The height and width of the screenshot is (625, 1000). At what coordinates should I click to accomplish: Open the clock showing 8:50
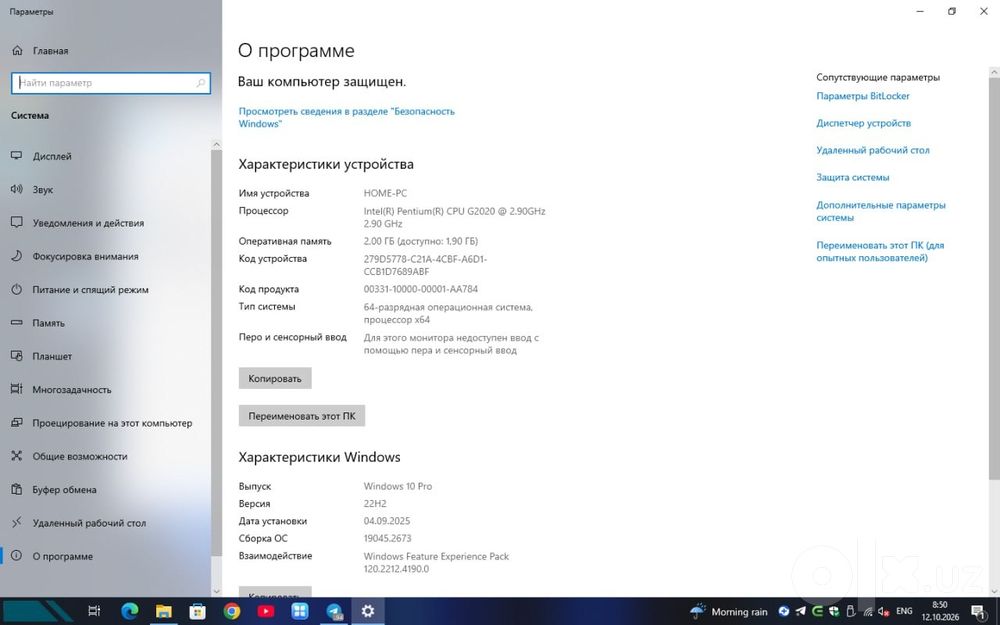pos(939,611)
